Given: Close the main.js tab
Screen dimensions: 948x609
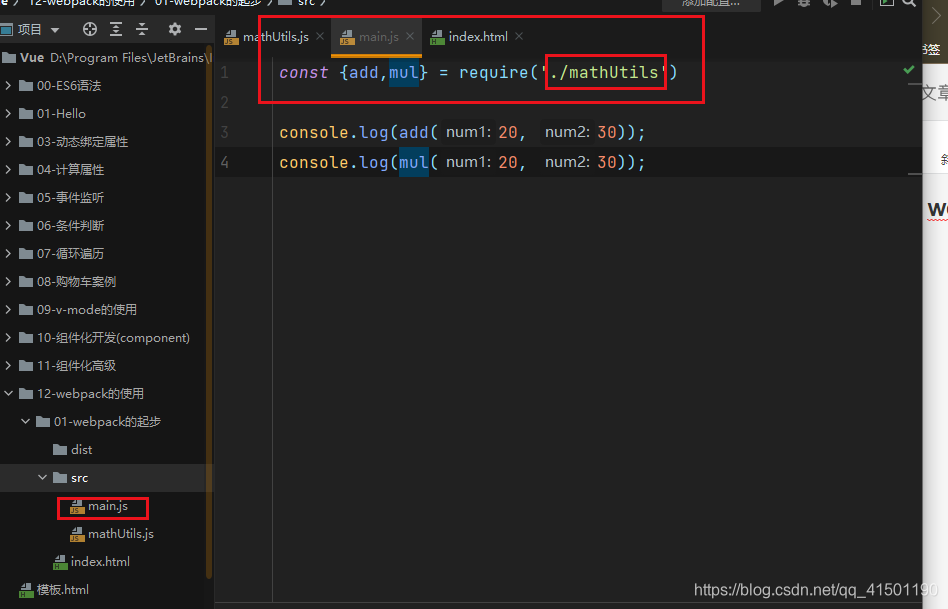Looking at the screenshot, I should pos(410,37).
